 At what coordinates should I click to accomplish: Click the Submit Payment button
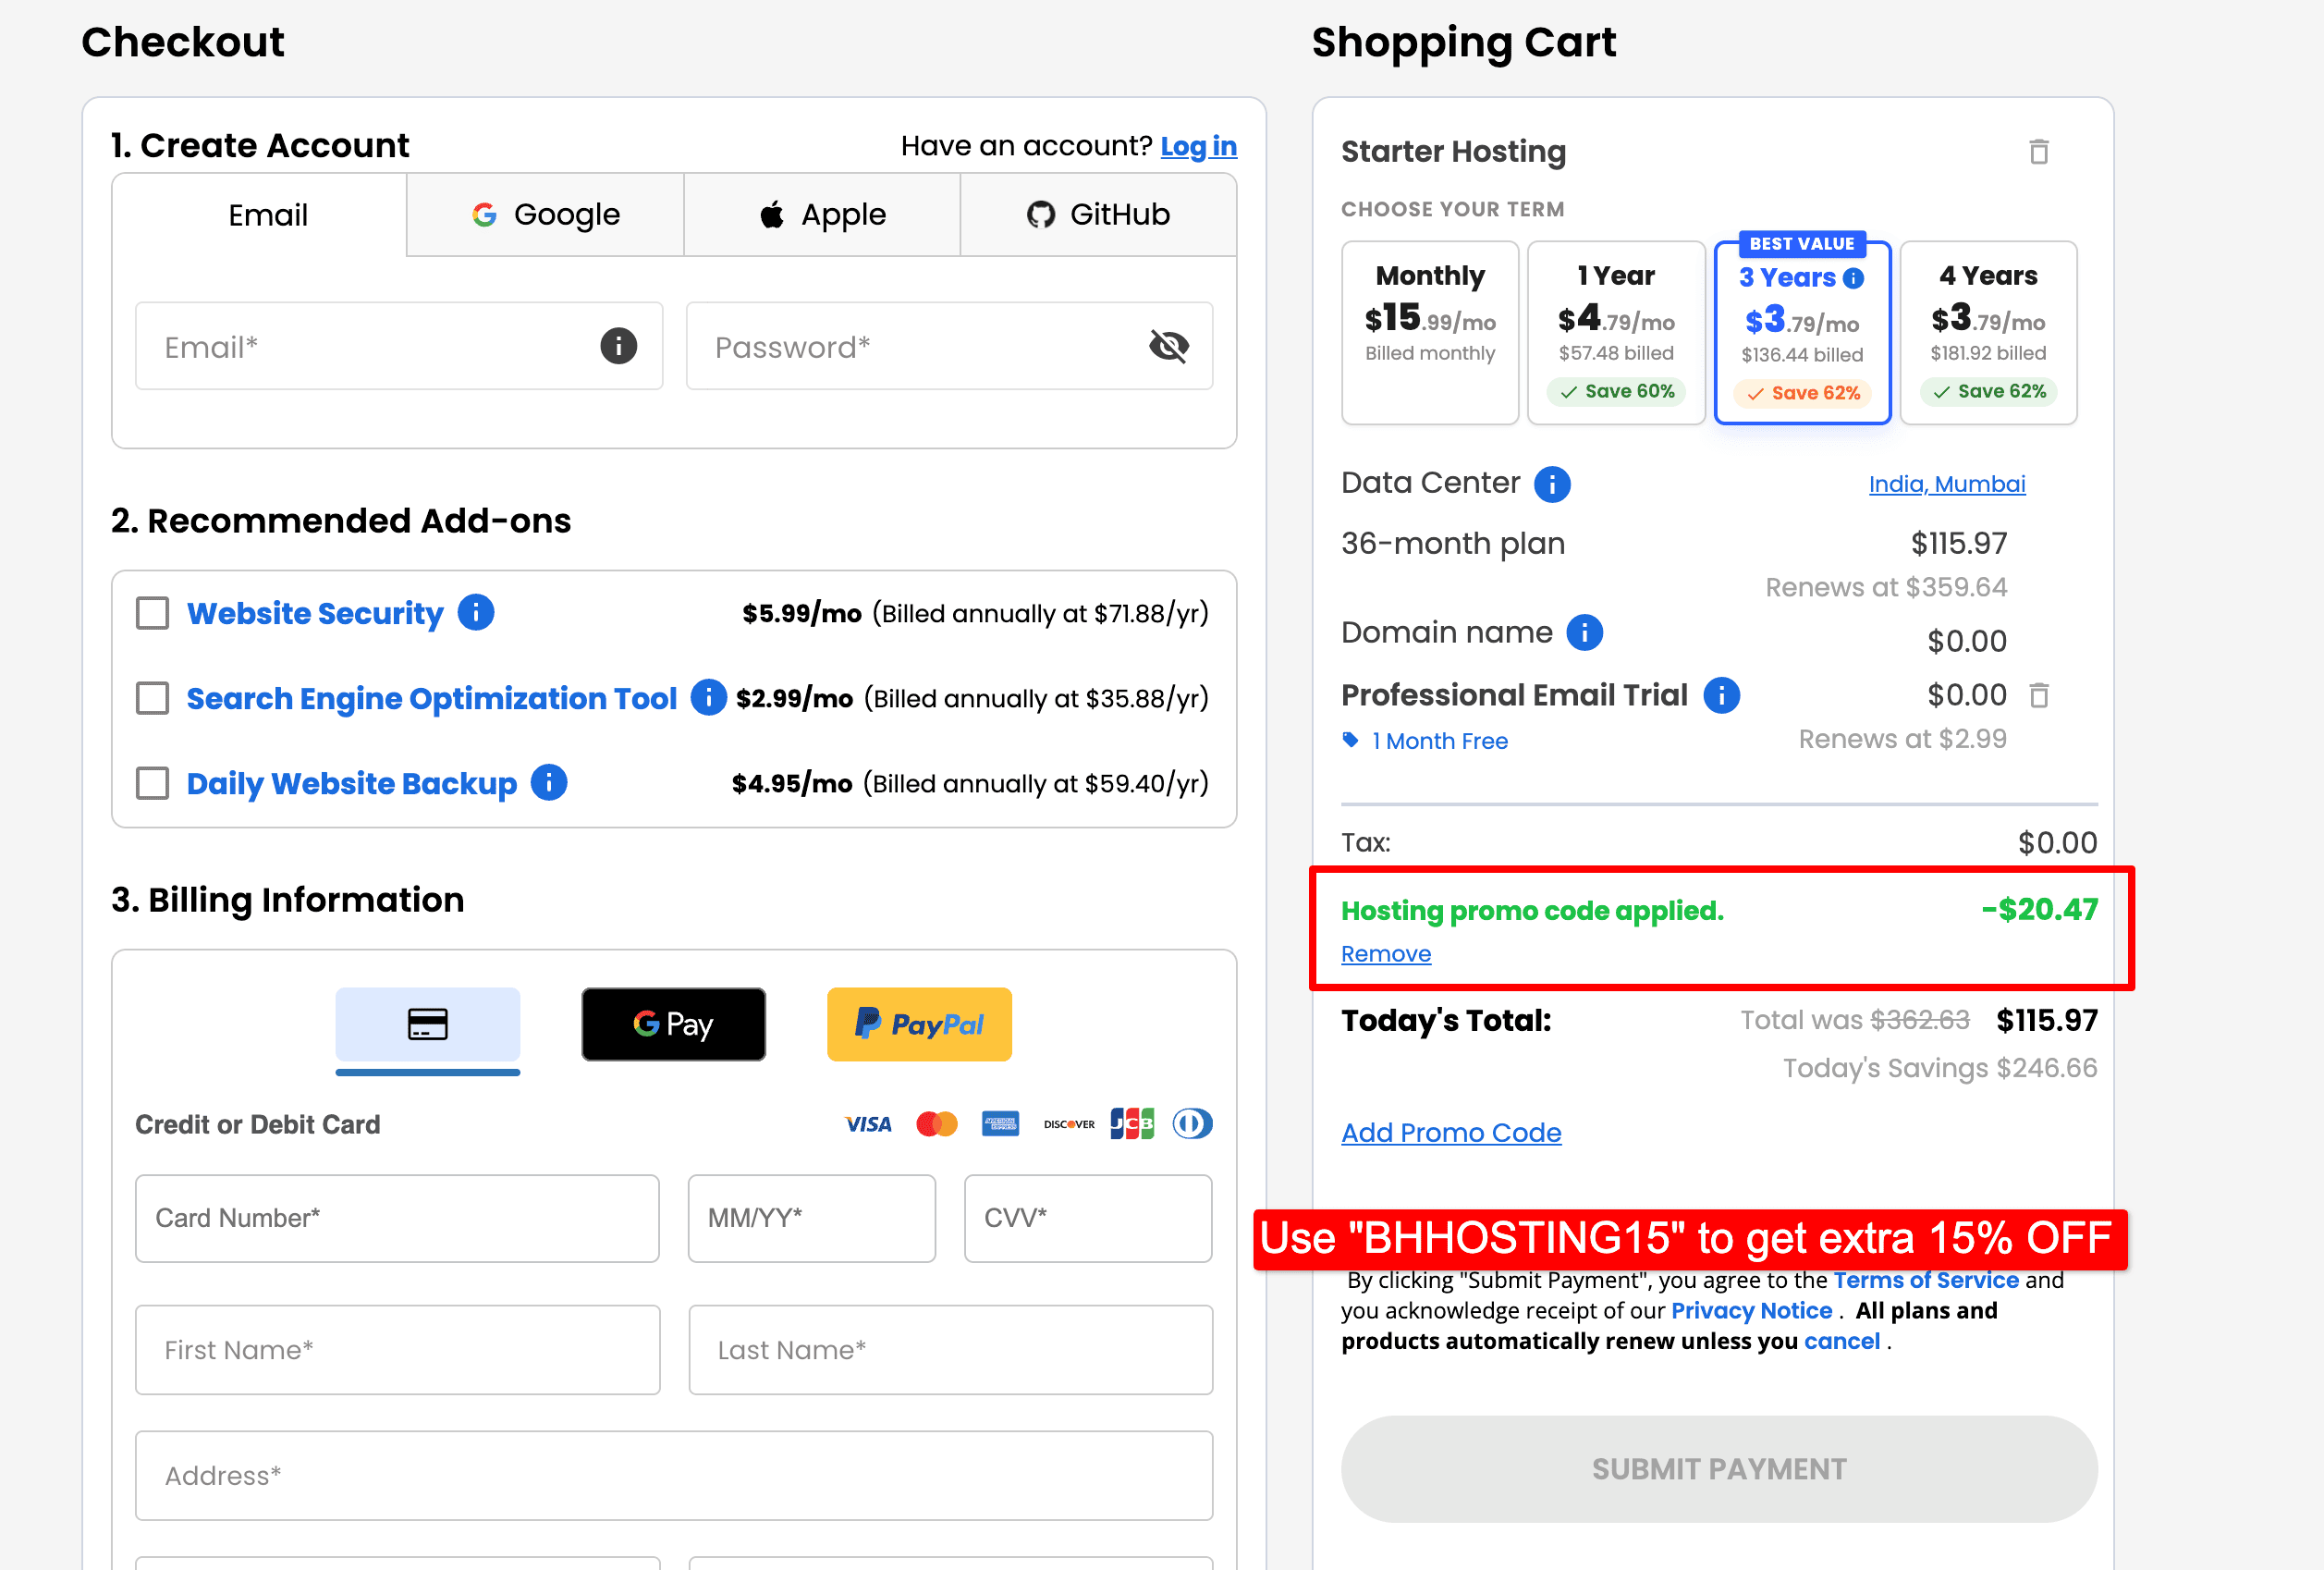(1719, 1468)
